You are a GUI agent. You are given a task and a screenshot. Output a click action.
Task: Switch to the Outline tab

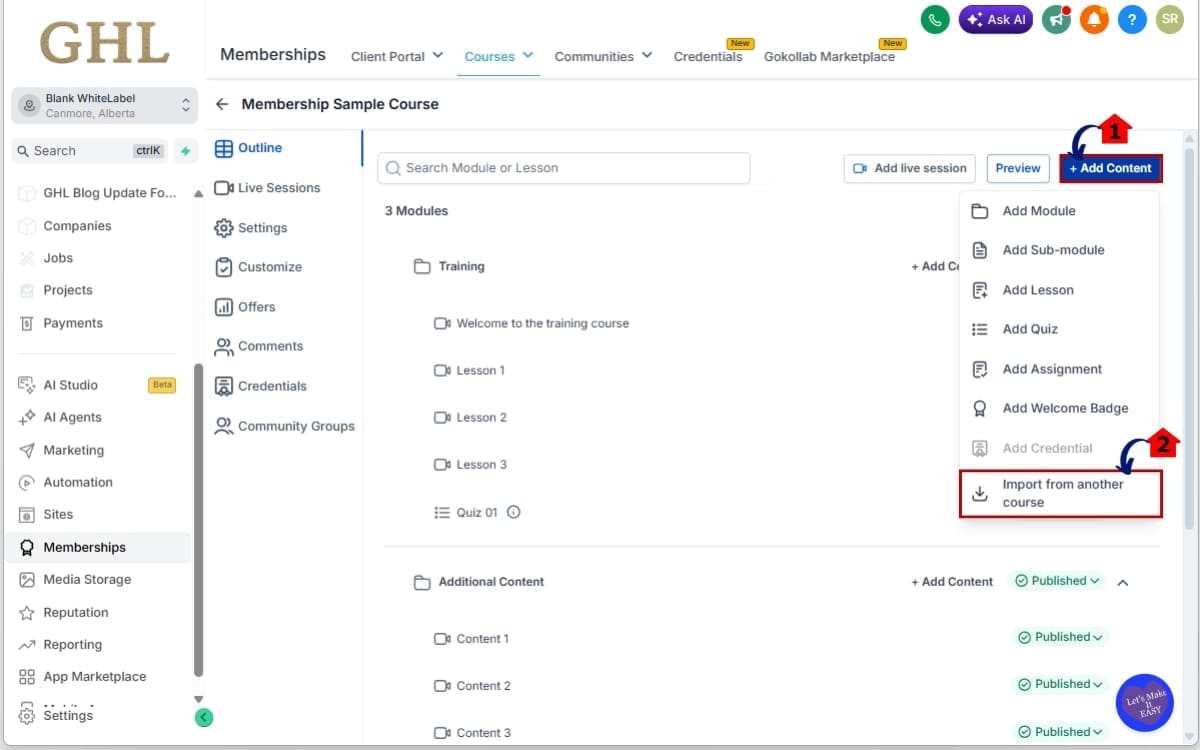[249, 148]
